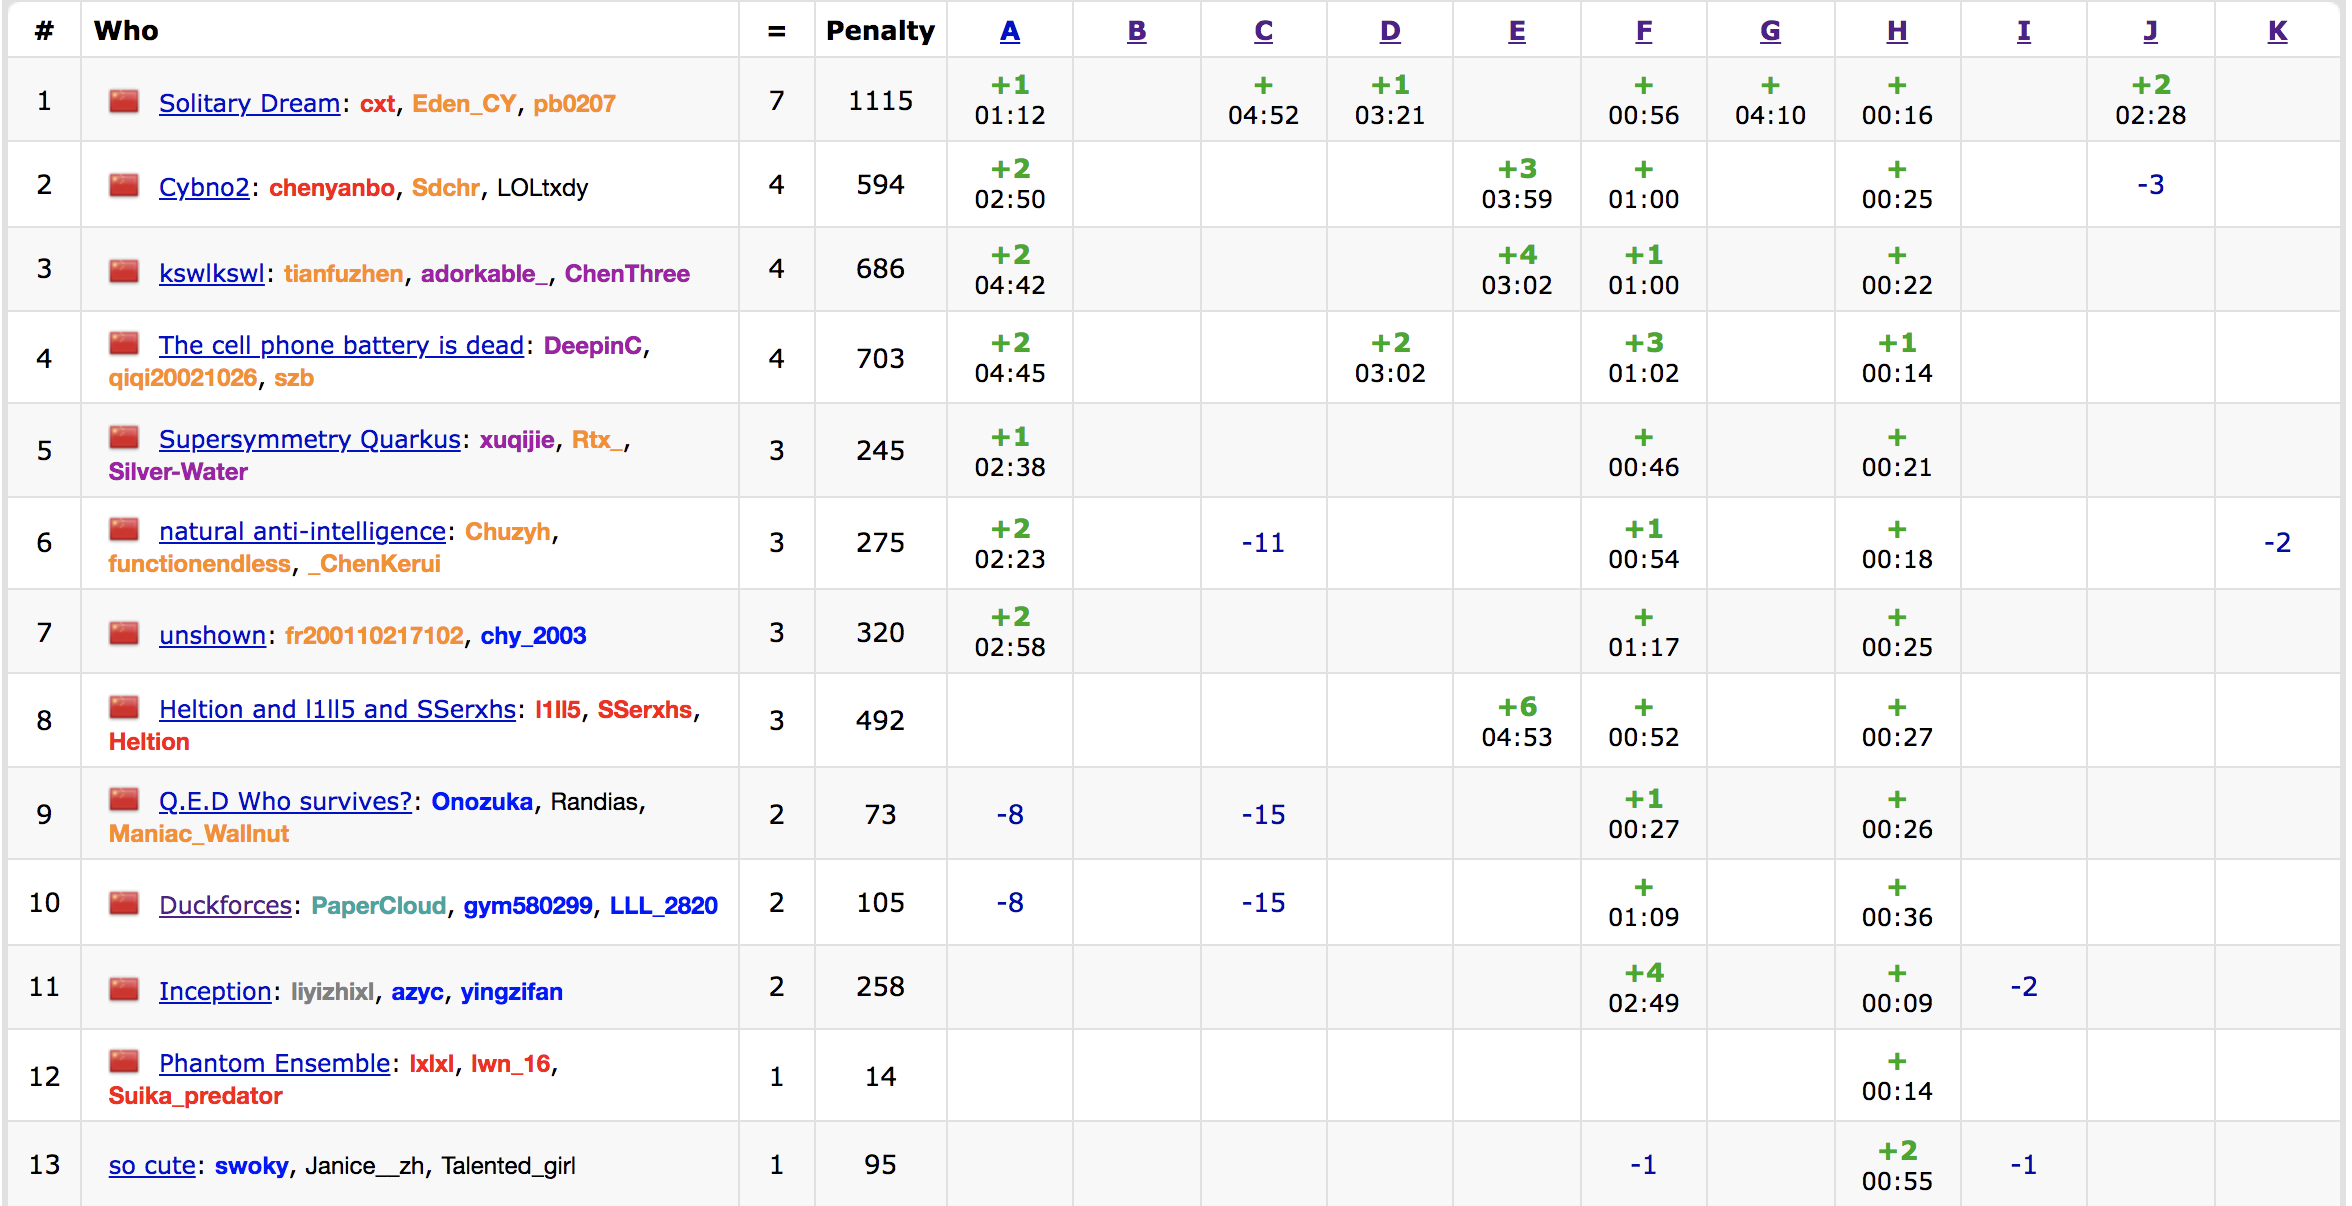Open problem A column header link
Image resolution: width=2352 pixels, height=1206 pixels.
pos(1010,31)
